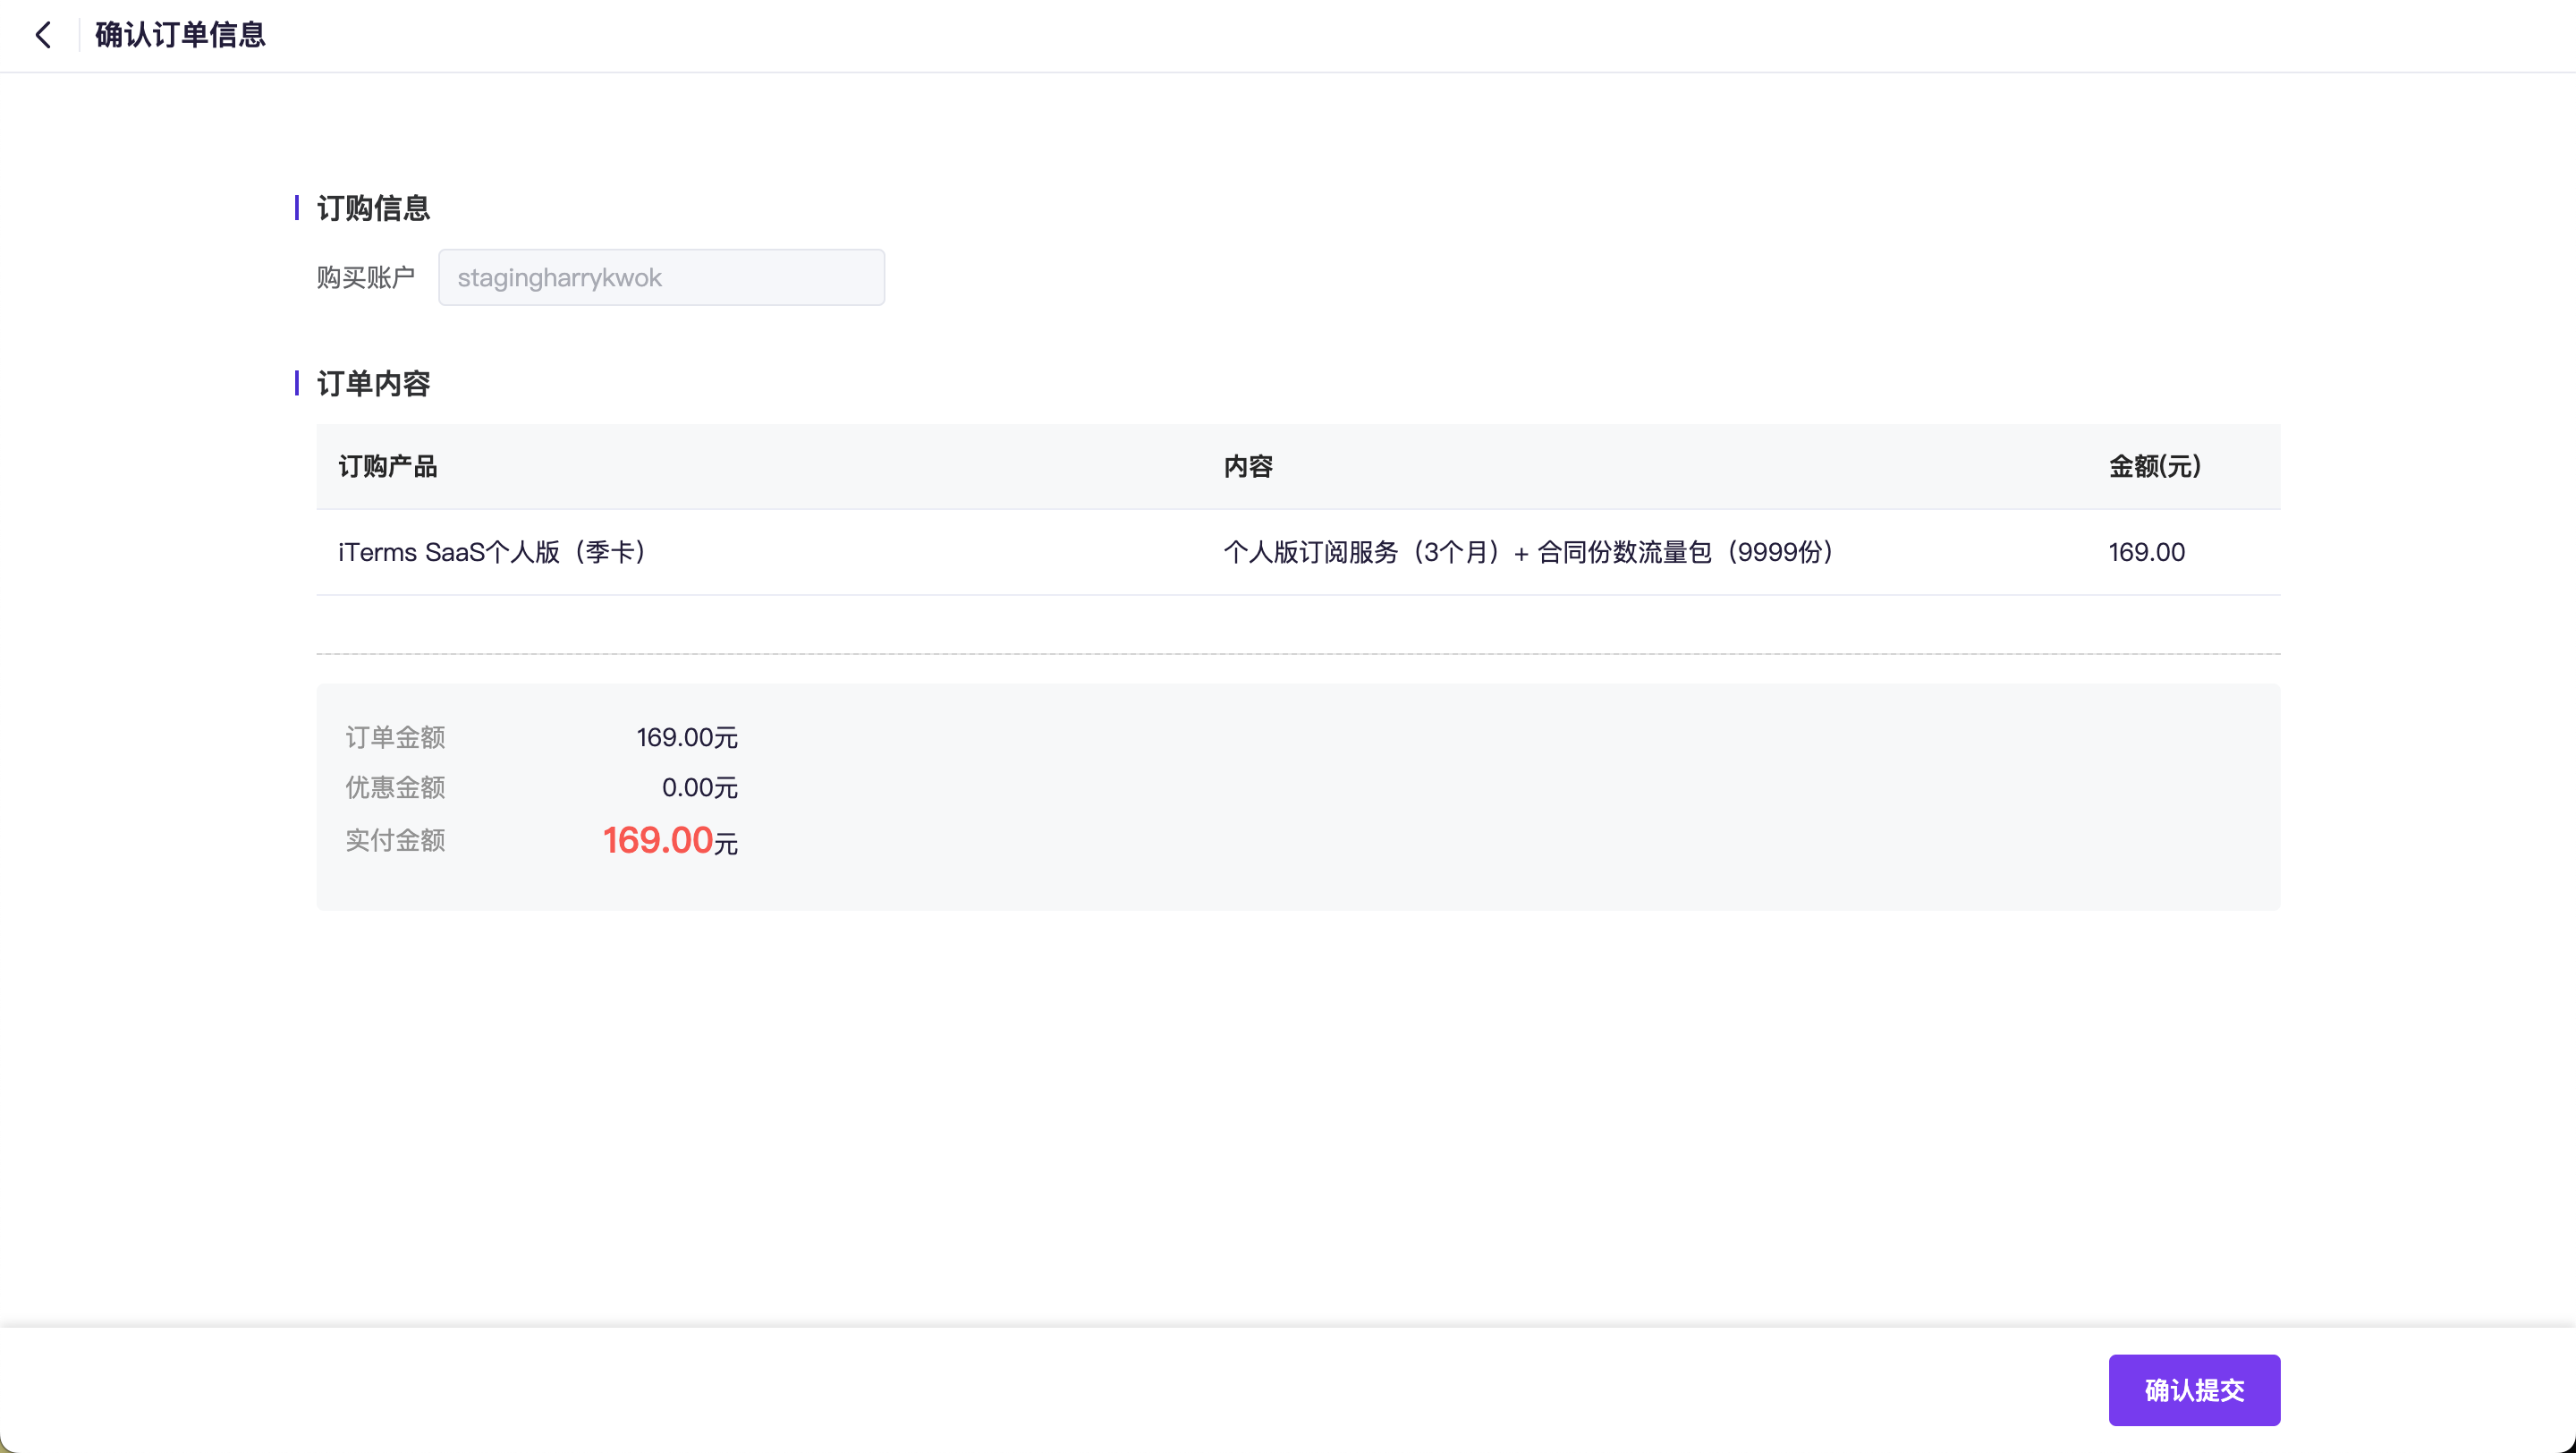This screenshot has height=1453, width=2576.
Task: Click the 金额(元) column header
Action: click(2155, 466)
